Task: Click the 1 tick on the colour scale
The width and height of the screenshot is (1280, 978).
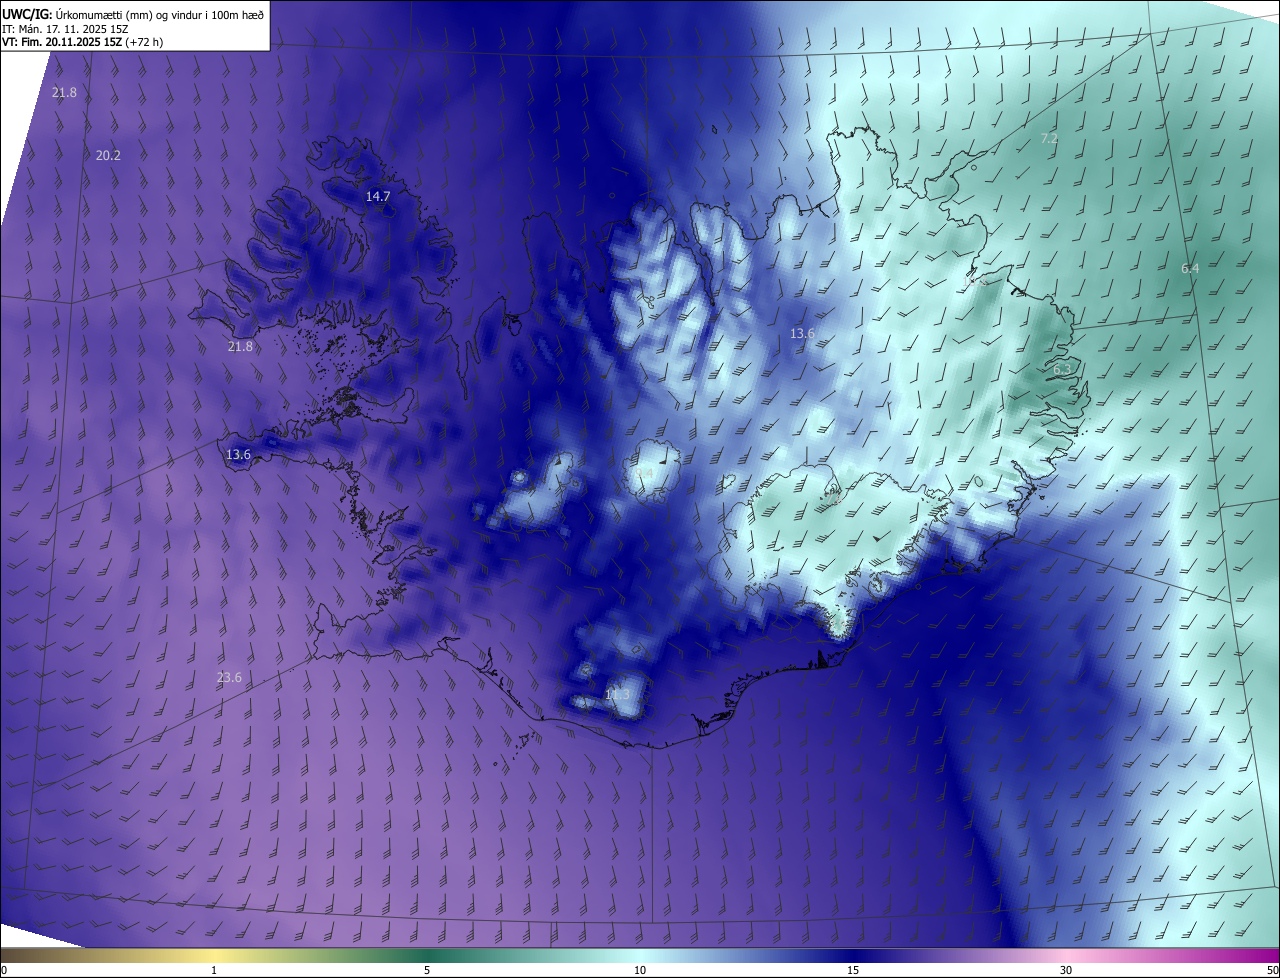Action: [214, 970]
